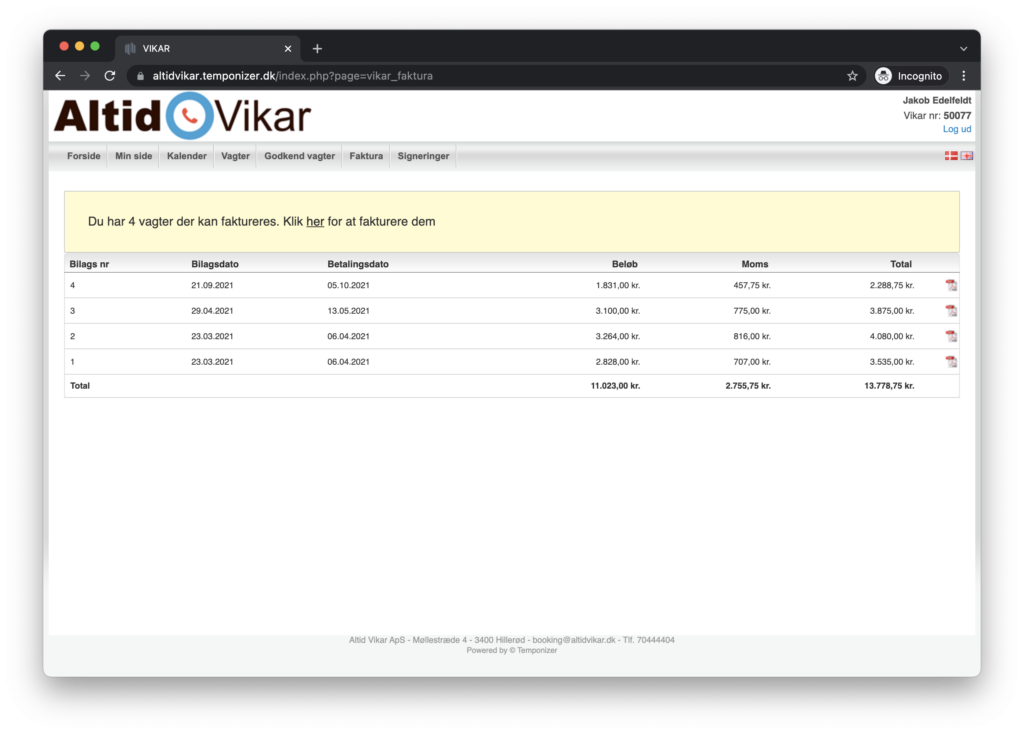Click sum 11.023,00 kr.
Screen dimensions: 1024x734
coord(615,386)
